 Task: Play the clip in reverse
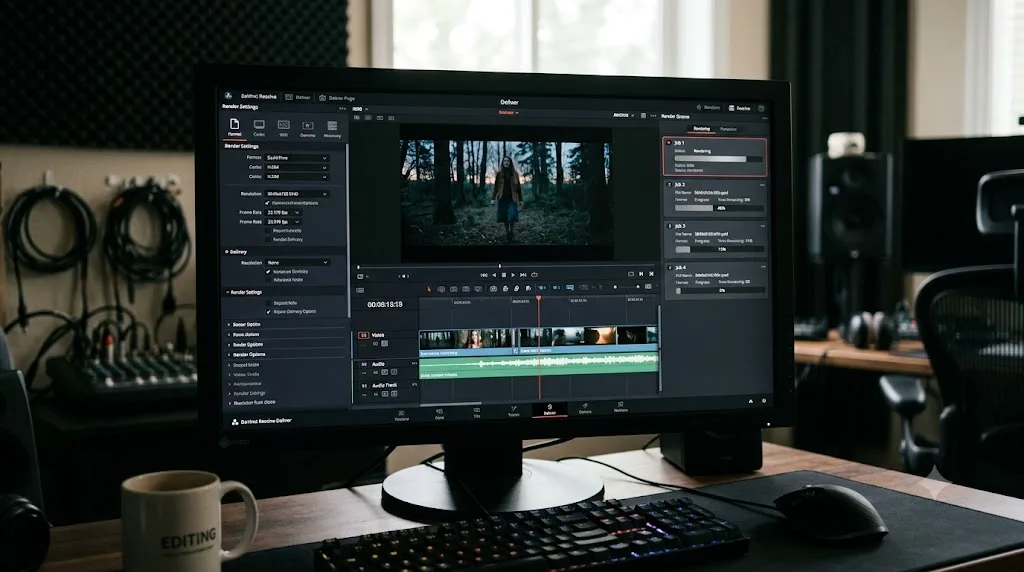pos(494,275)
